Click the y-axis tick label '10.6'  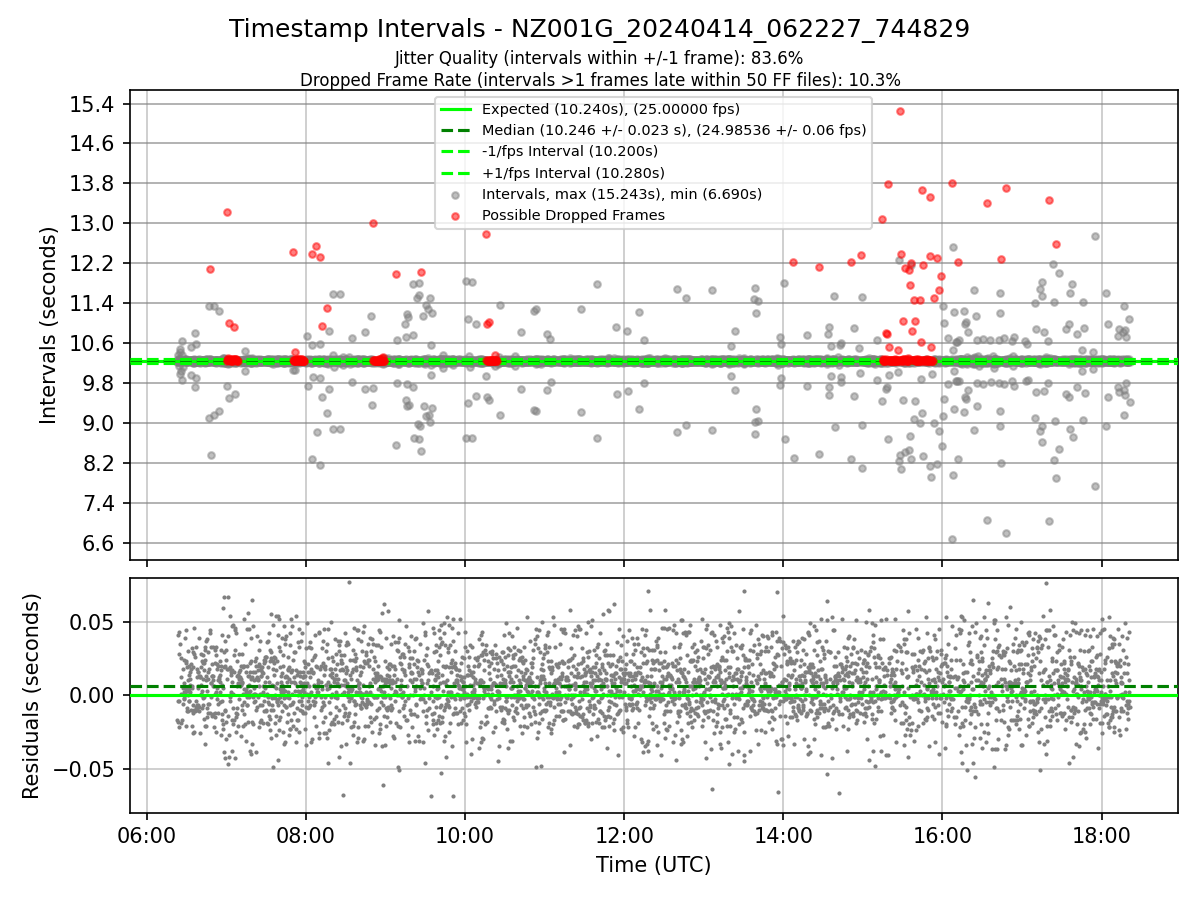(94, 344)
